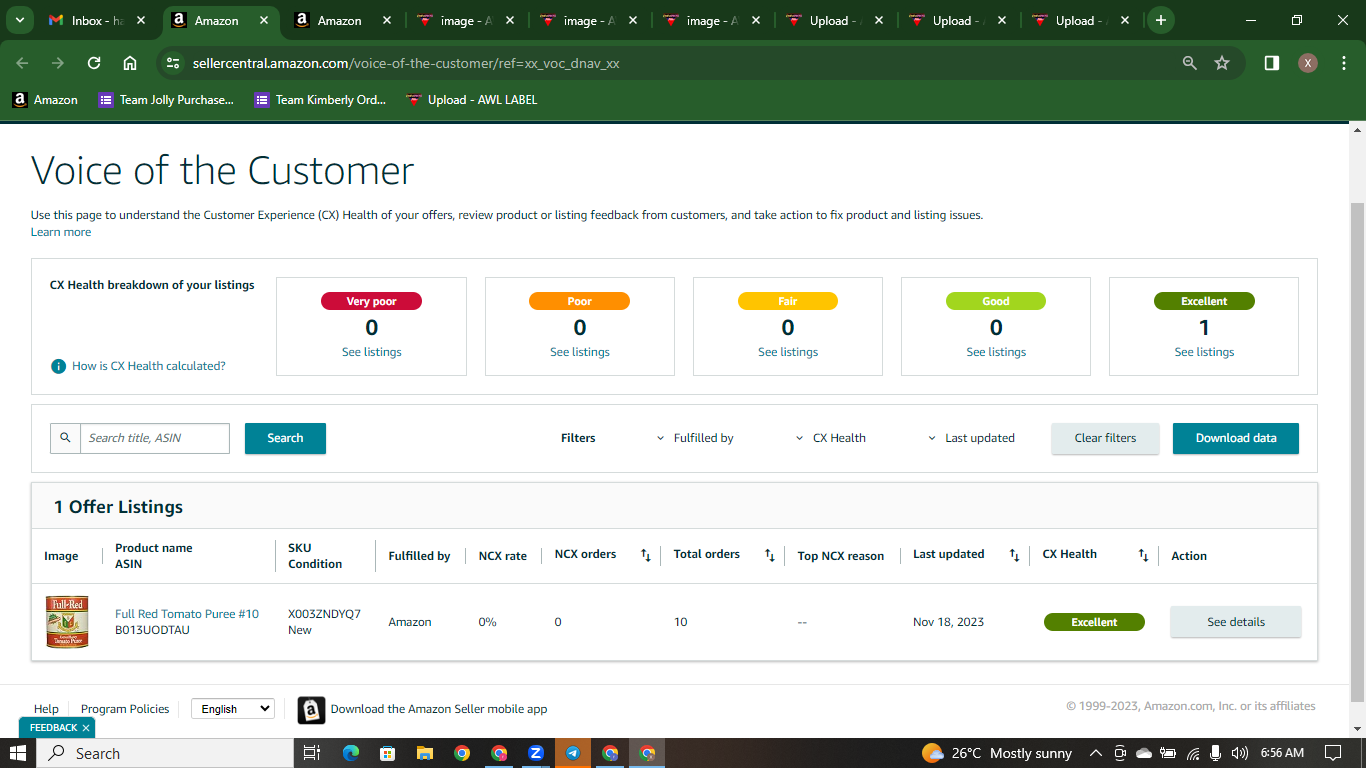This screenshot has height=768, width=1366.
Task: Open Zoom from the taskbar
Action: pos(536,753)
